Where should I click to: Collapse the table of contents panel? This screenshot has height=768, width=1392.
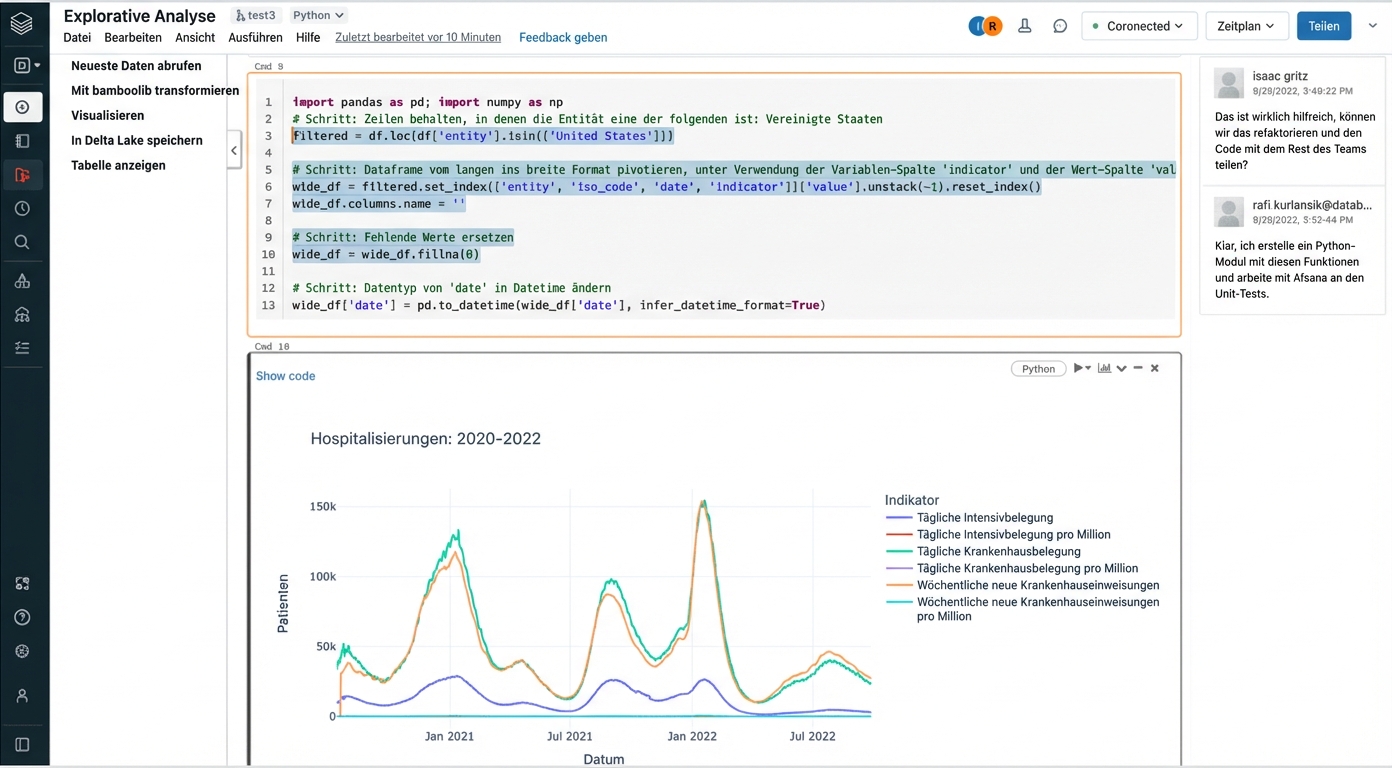[x=234, y=151]
